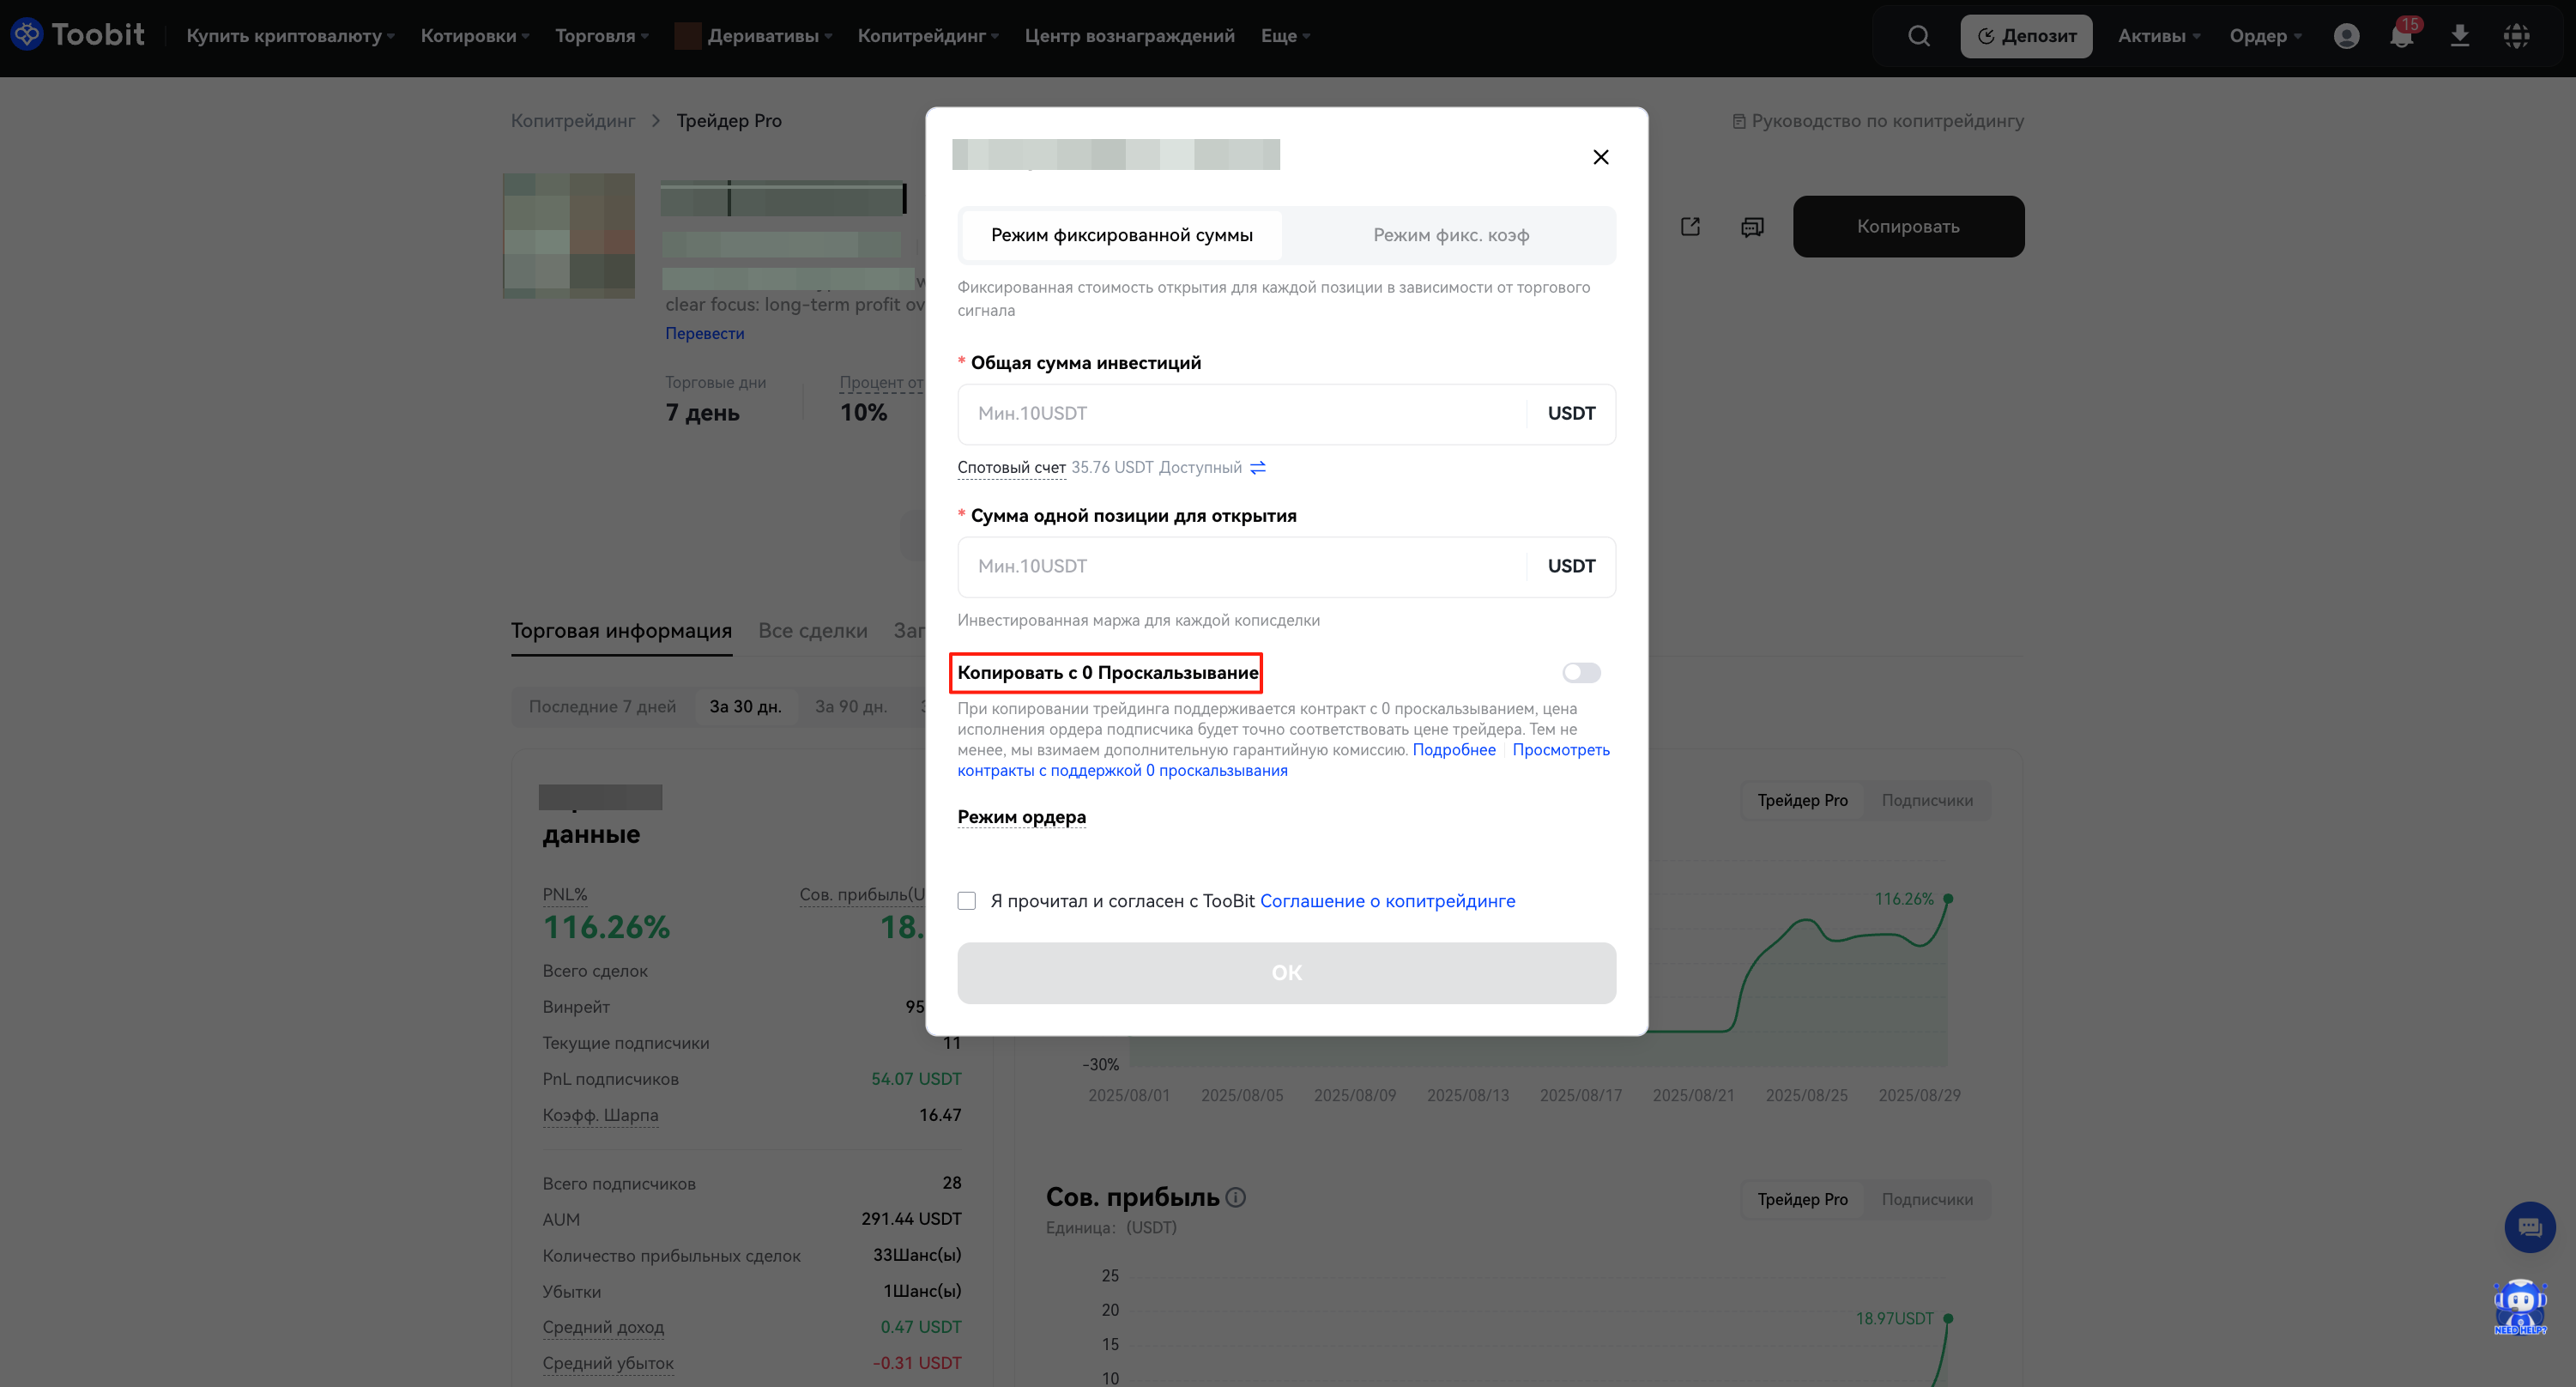The image size is (2576, 1387).
Task: Open Соглашение о копитрейдинге link
Action: click(1387, 901)
